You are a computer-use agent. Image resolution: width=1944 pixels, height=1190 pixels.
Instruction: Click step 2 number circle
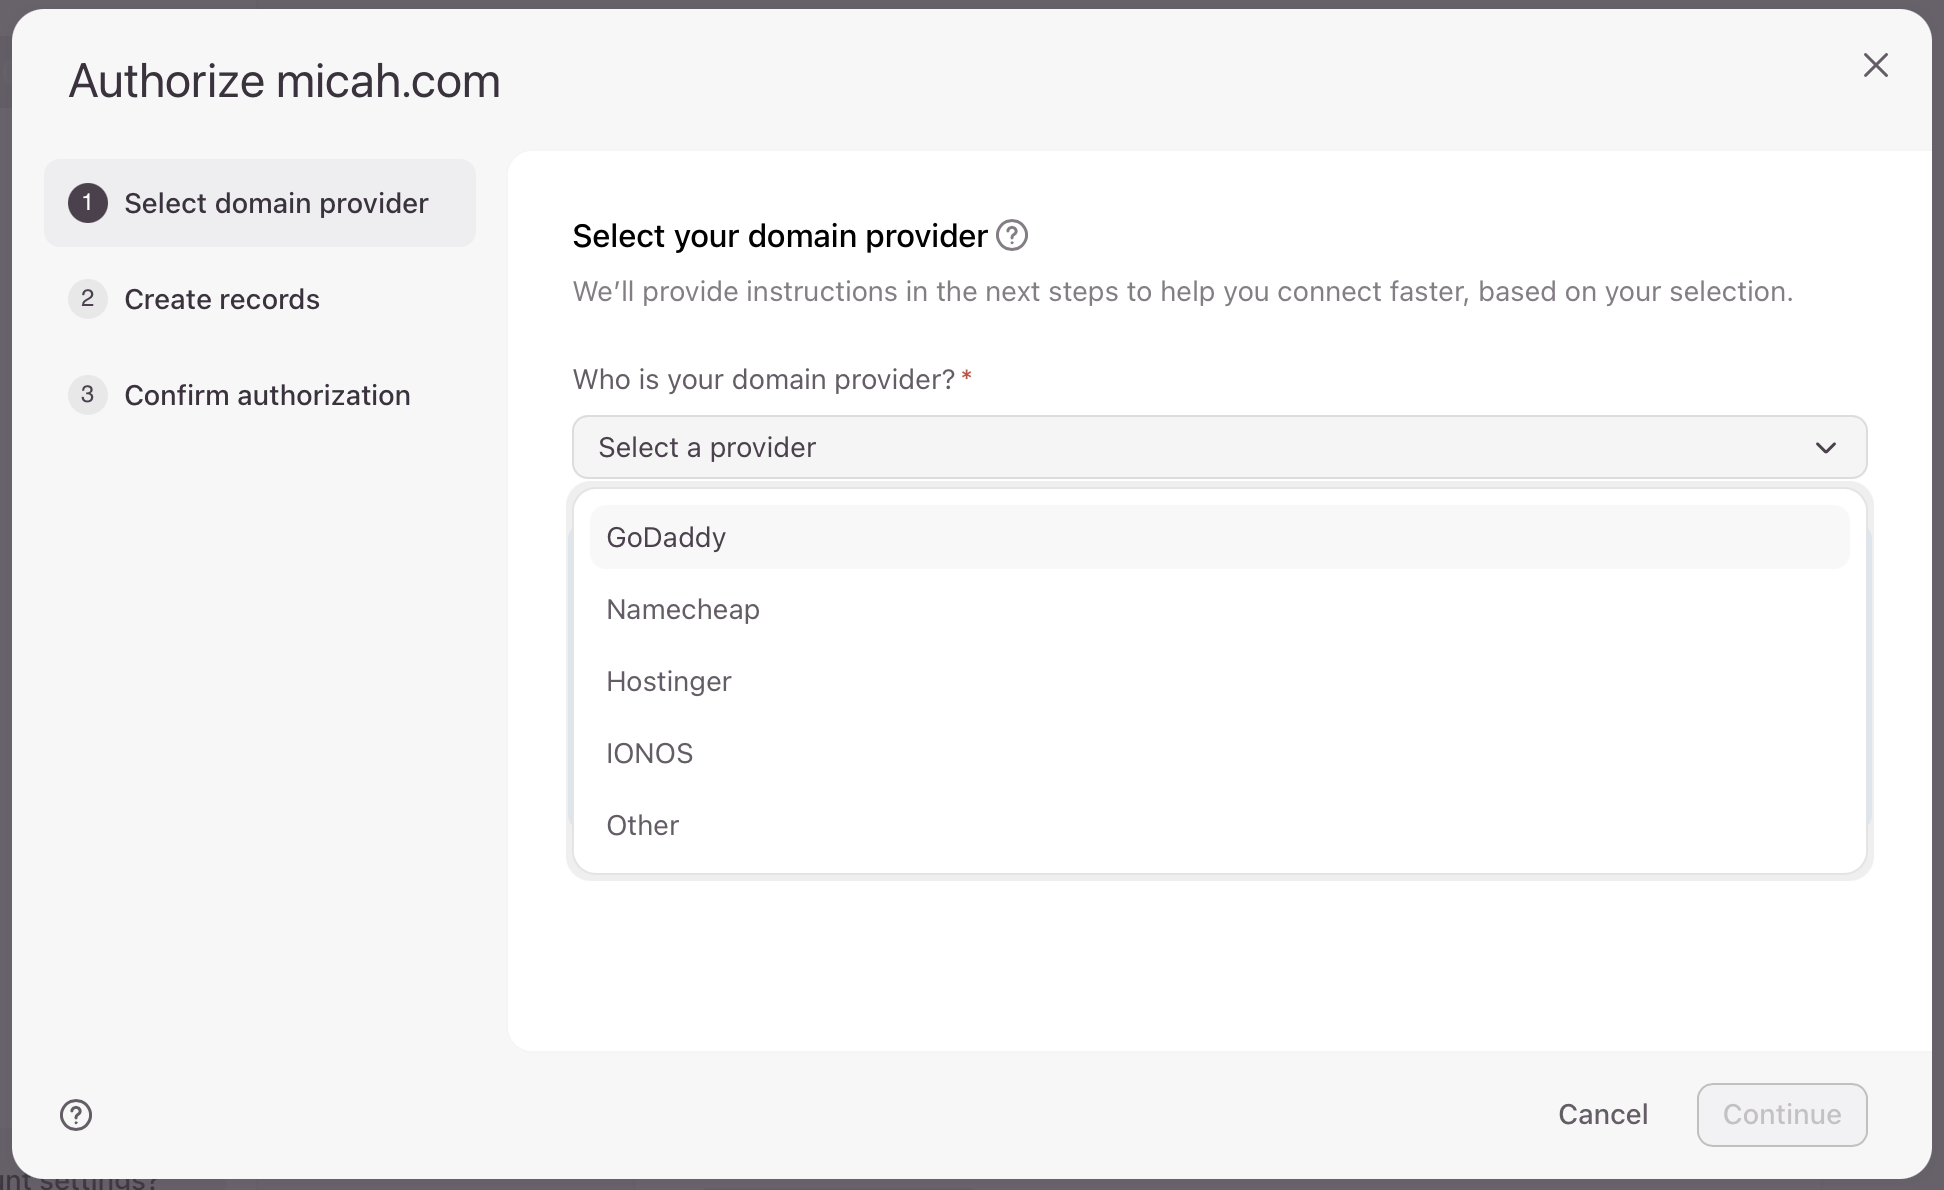click(88, 299)
